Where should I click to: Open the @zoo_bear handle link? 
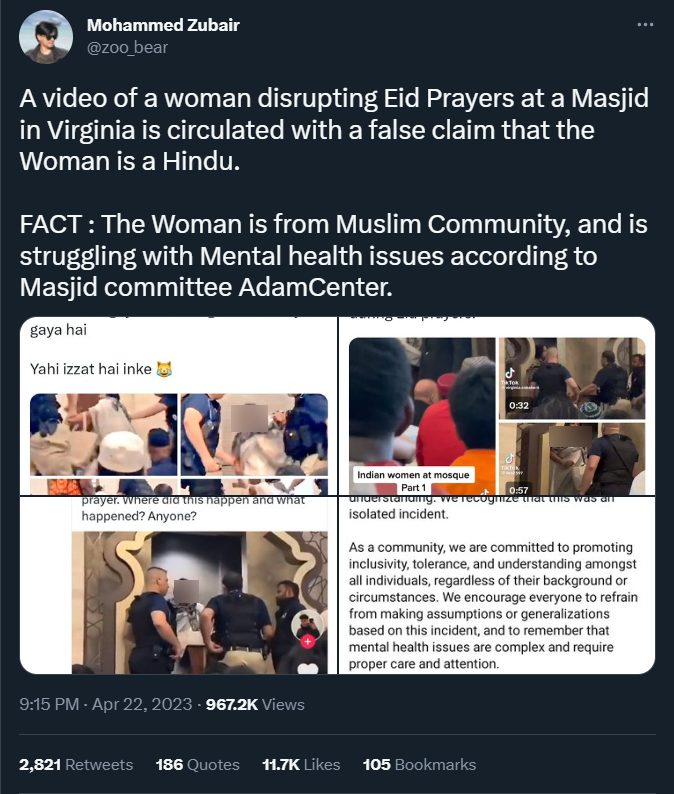coord(127,48)
